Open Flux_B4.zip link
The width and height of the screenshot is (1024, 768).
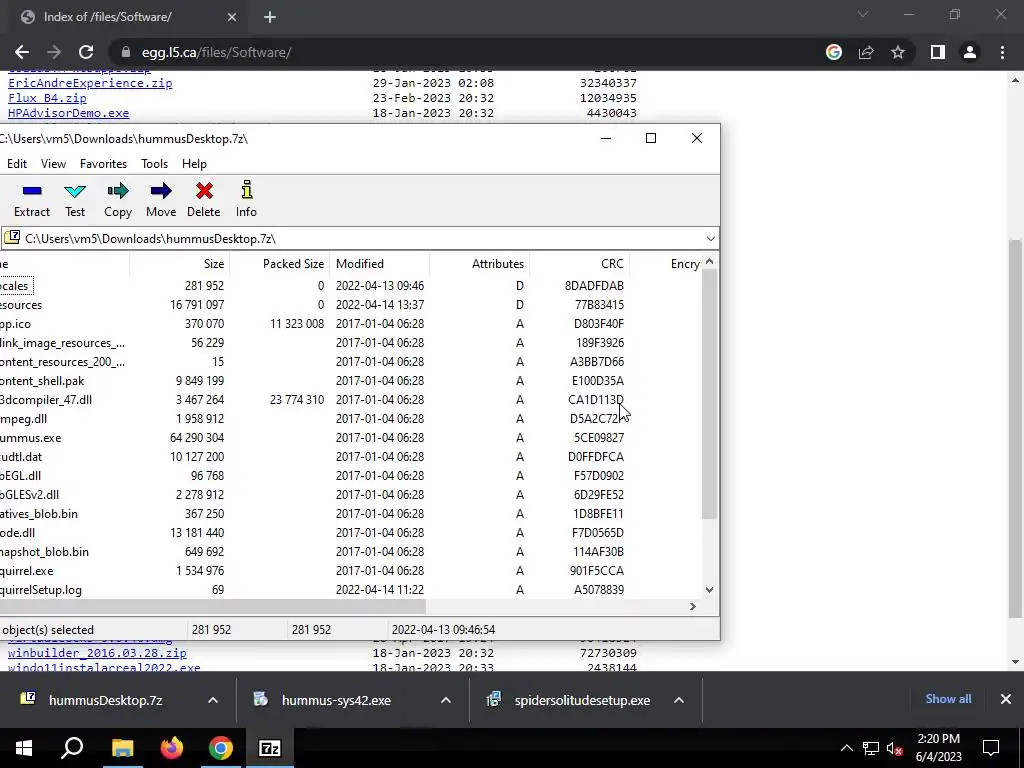[47, 98]
